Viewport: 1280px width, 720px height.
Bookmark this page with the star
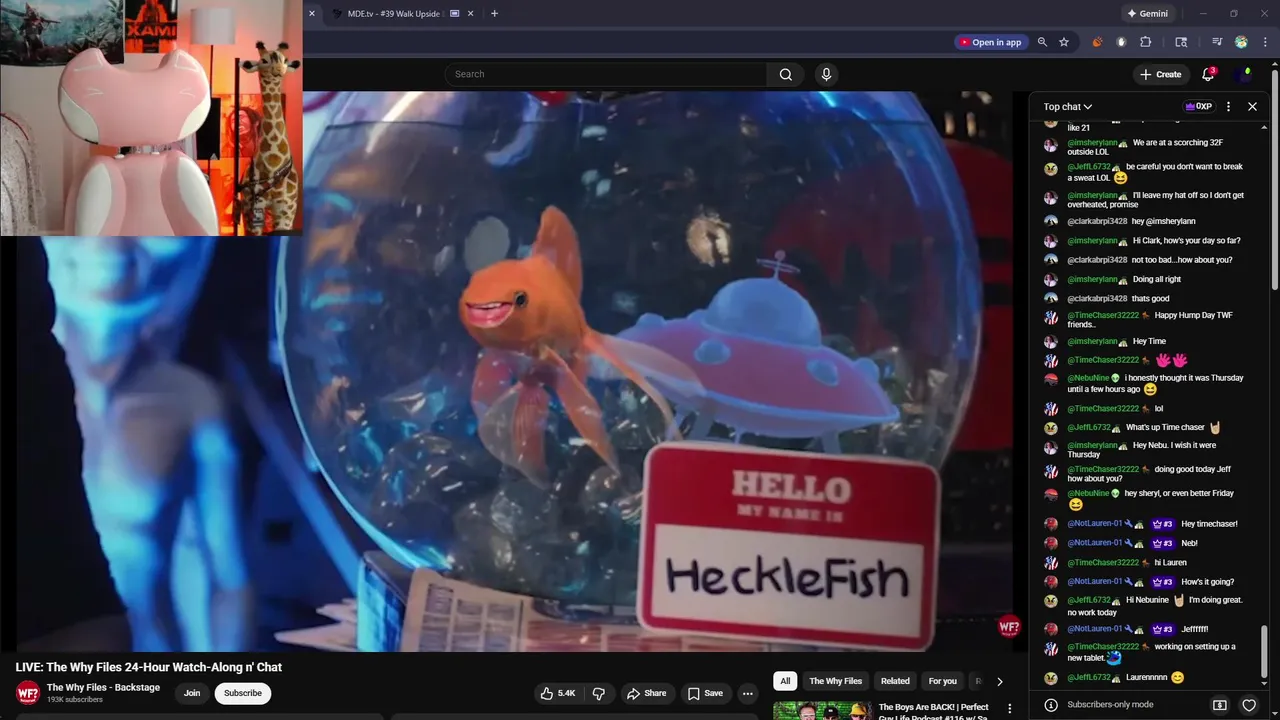(1064, 42)
